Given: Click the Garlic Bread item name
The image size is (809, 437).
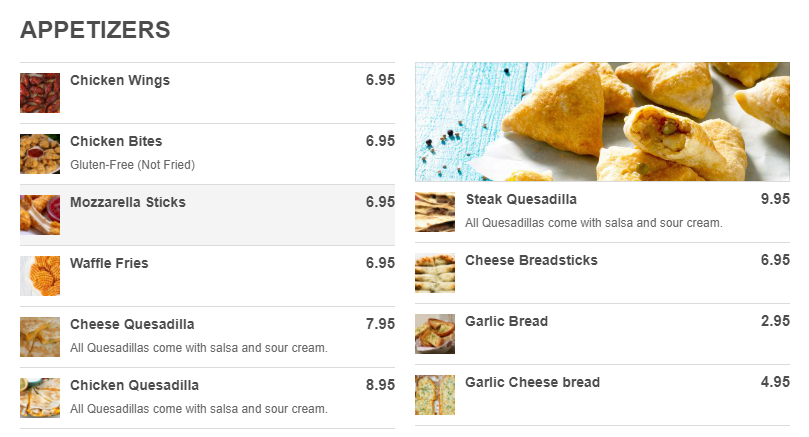Looking at the screenshot, I should click(507, 321).
